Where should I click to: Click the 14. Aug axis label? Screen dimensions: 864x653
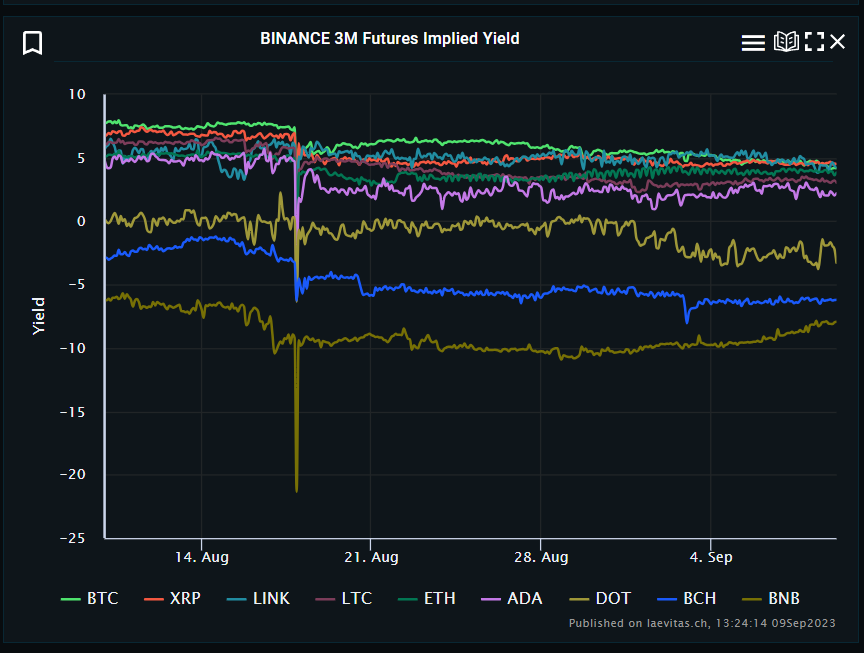coord(202,557)
